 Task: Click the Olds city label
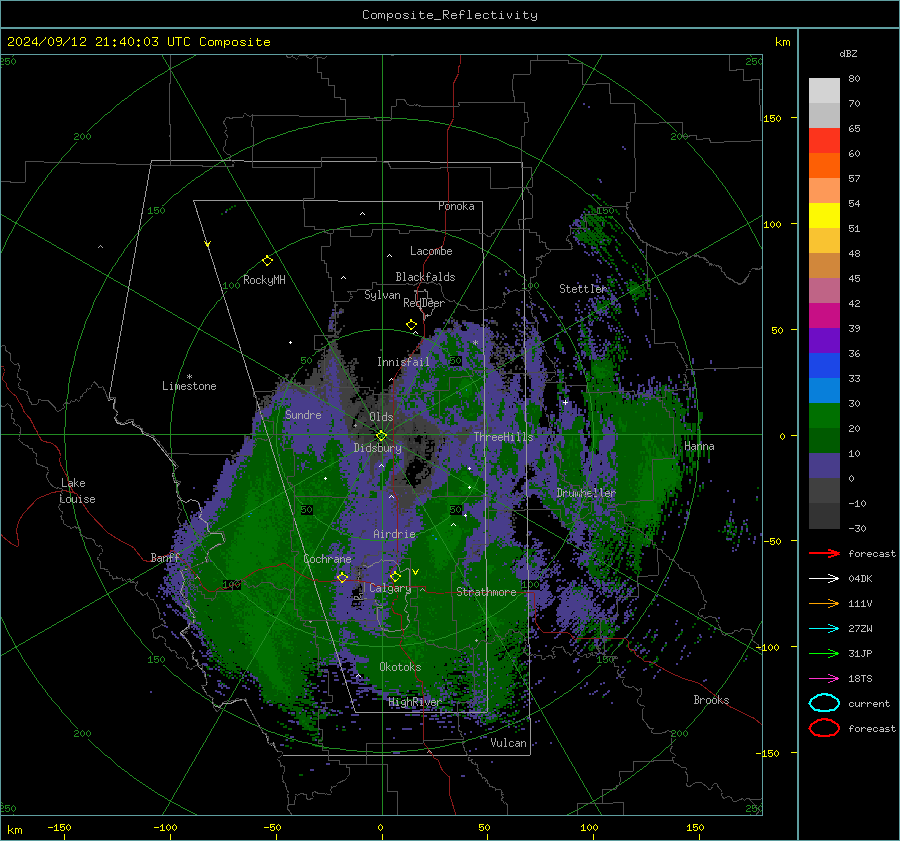[x=381, y=417]
